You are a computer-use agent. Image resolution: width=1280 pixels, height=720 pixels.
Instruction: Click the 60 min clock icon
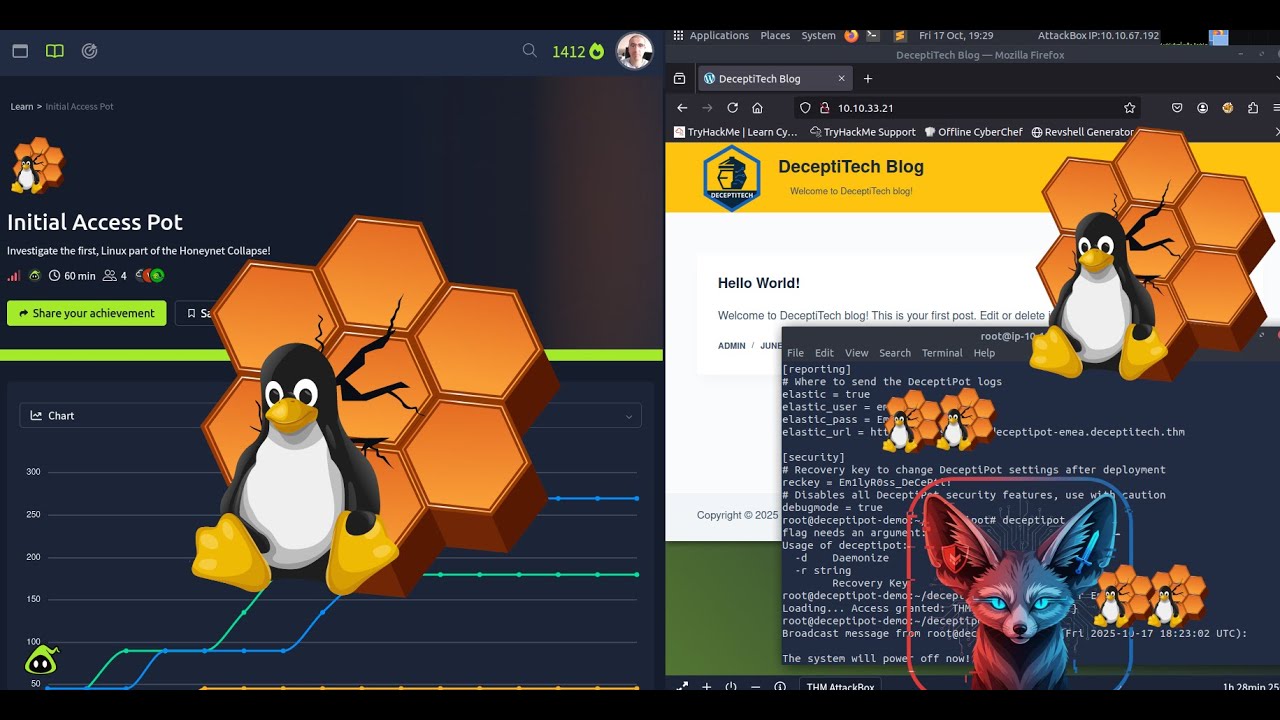[x=54, y=276]
